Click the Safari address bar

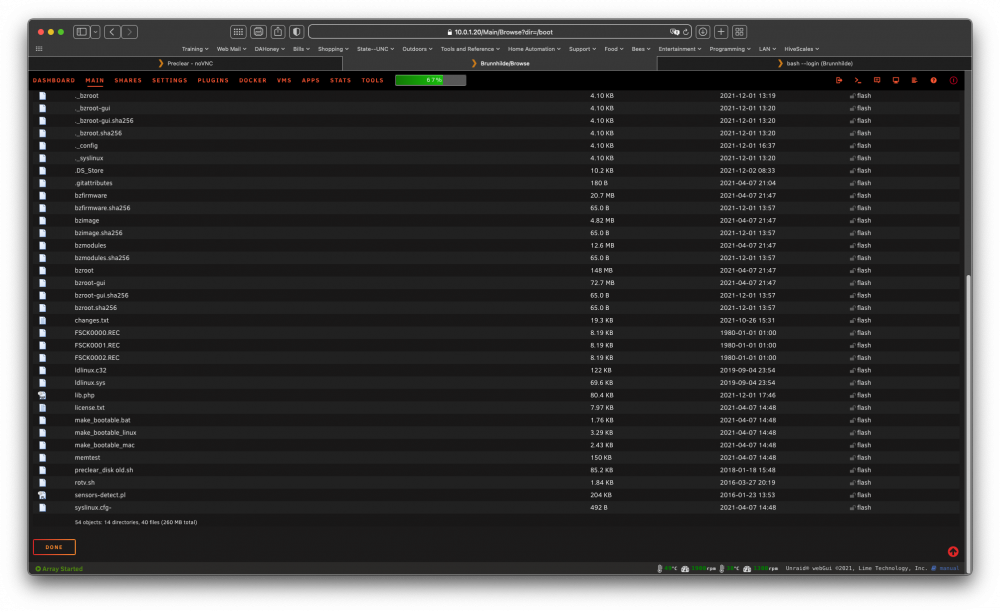(501, 32)
